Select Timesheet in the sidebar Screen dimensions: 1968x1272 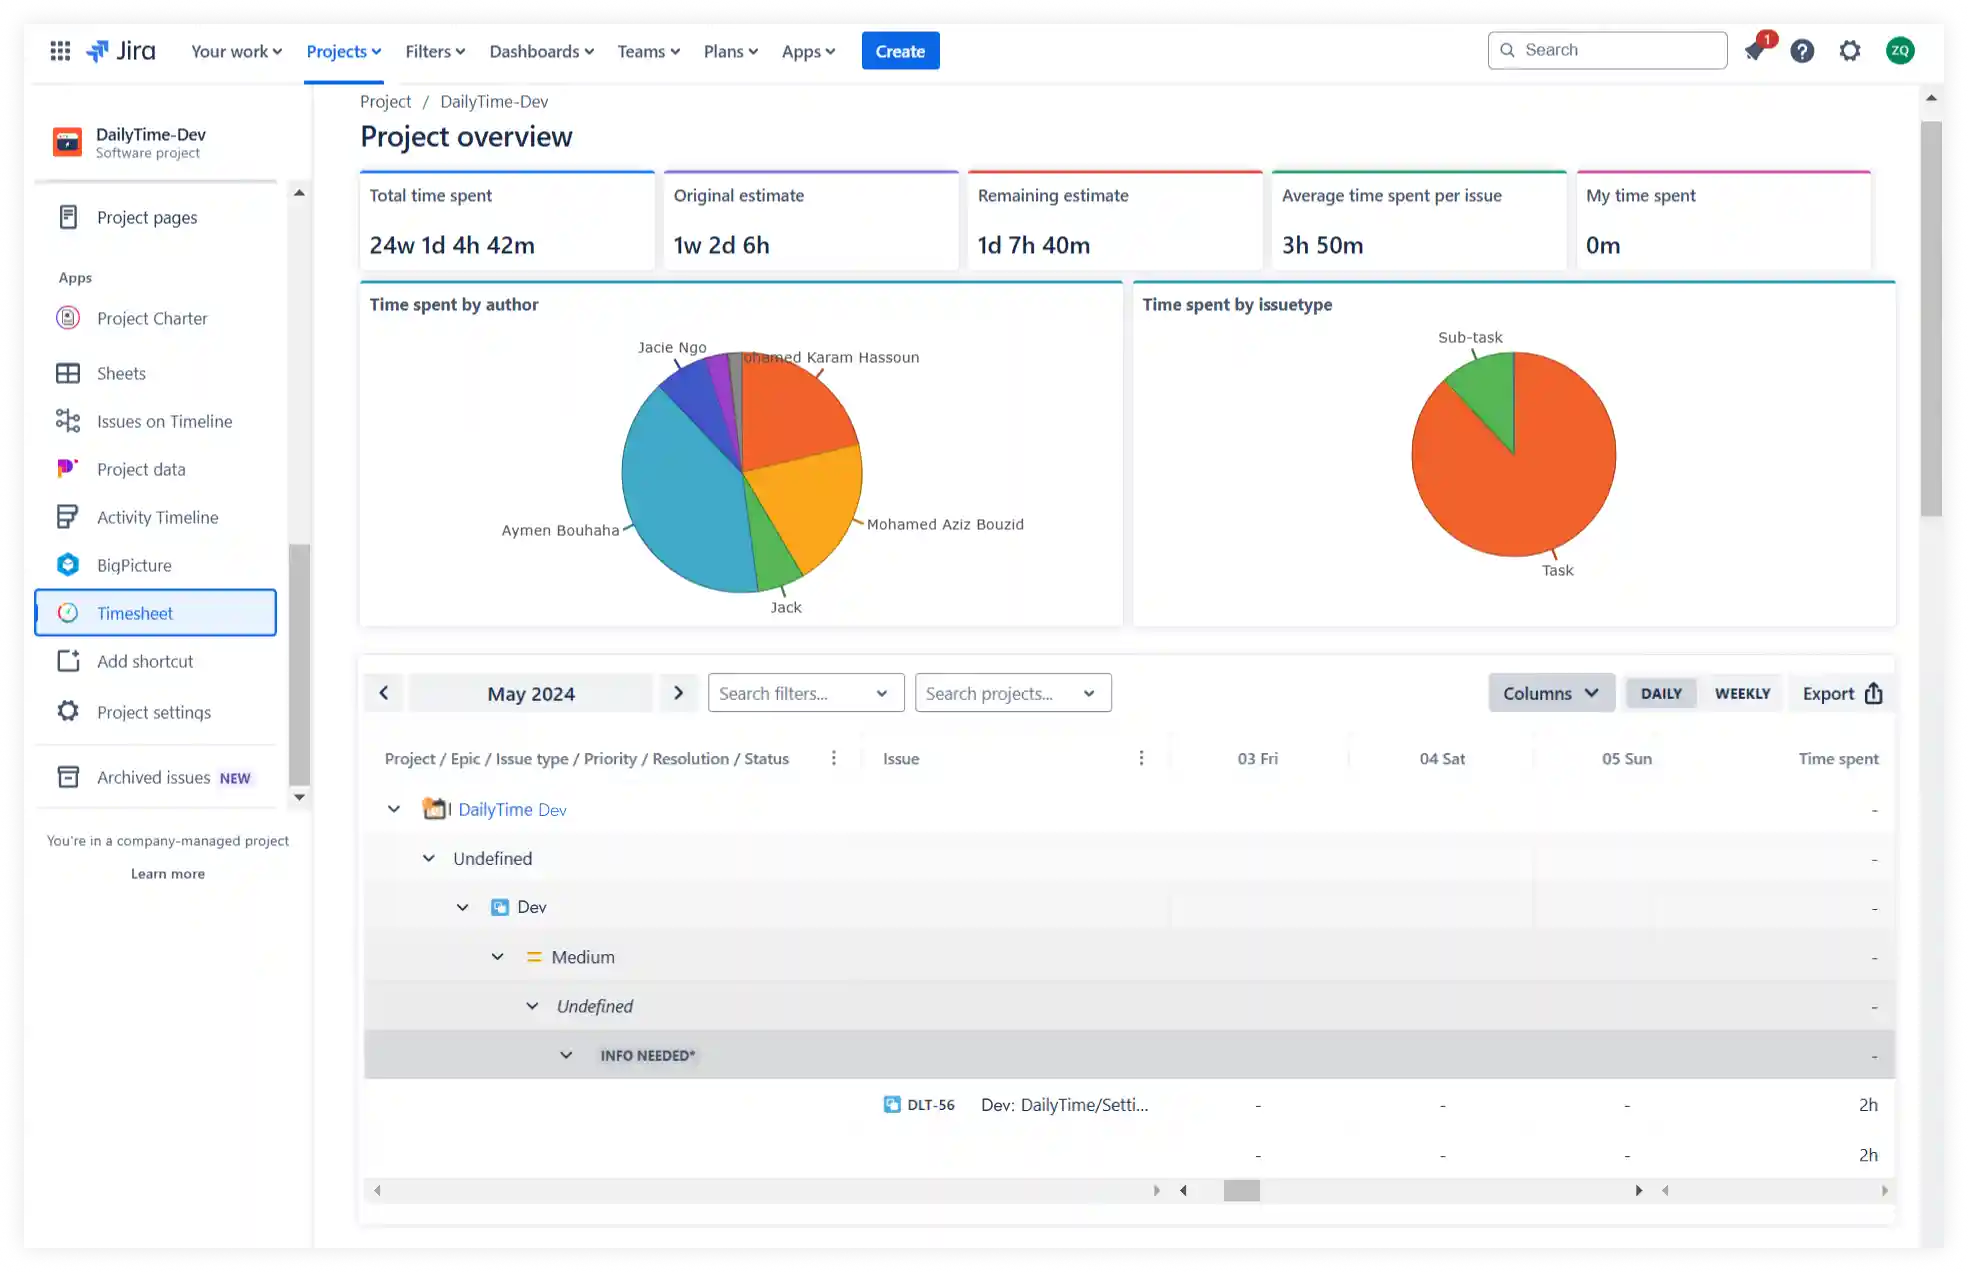pos(156,613)
